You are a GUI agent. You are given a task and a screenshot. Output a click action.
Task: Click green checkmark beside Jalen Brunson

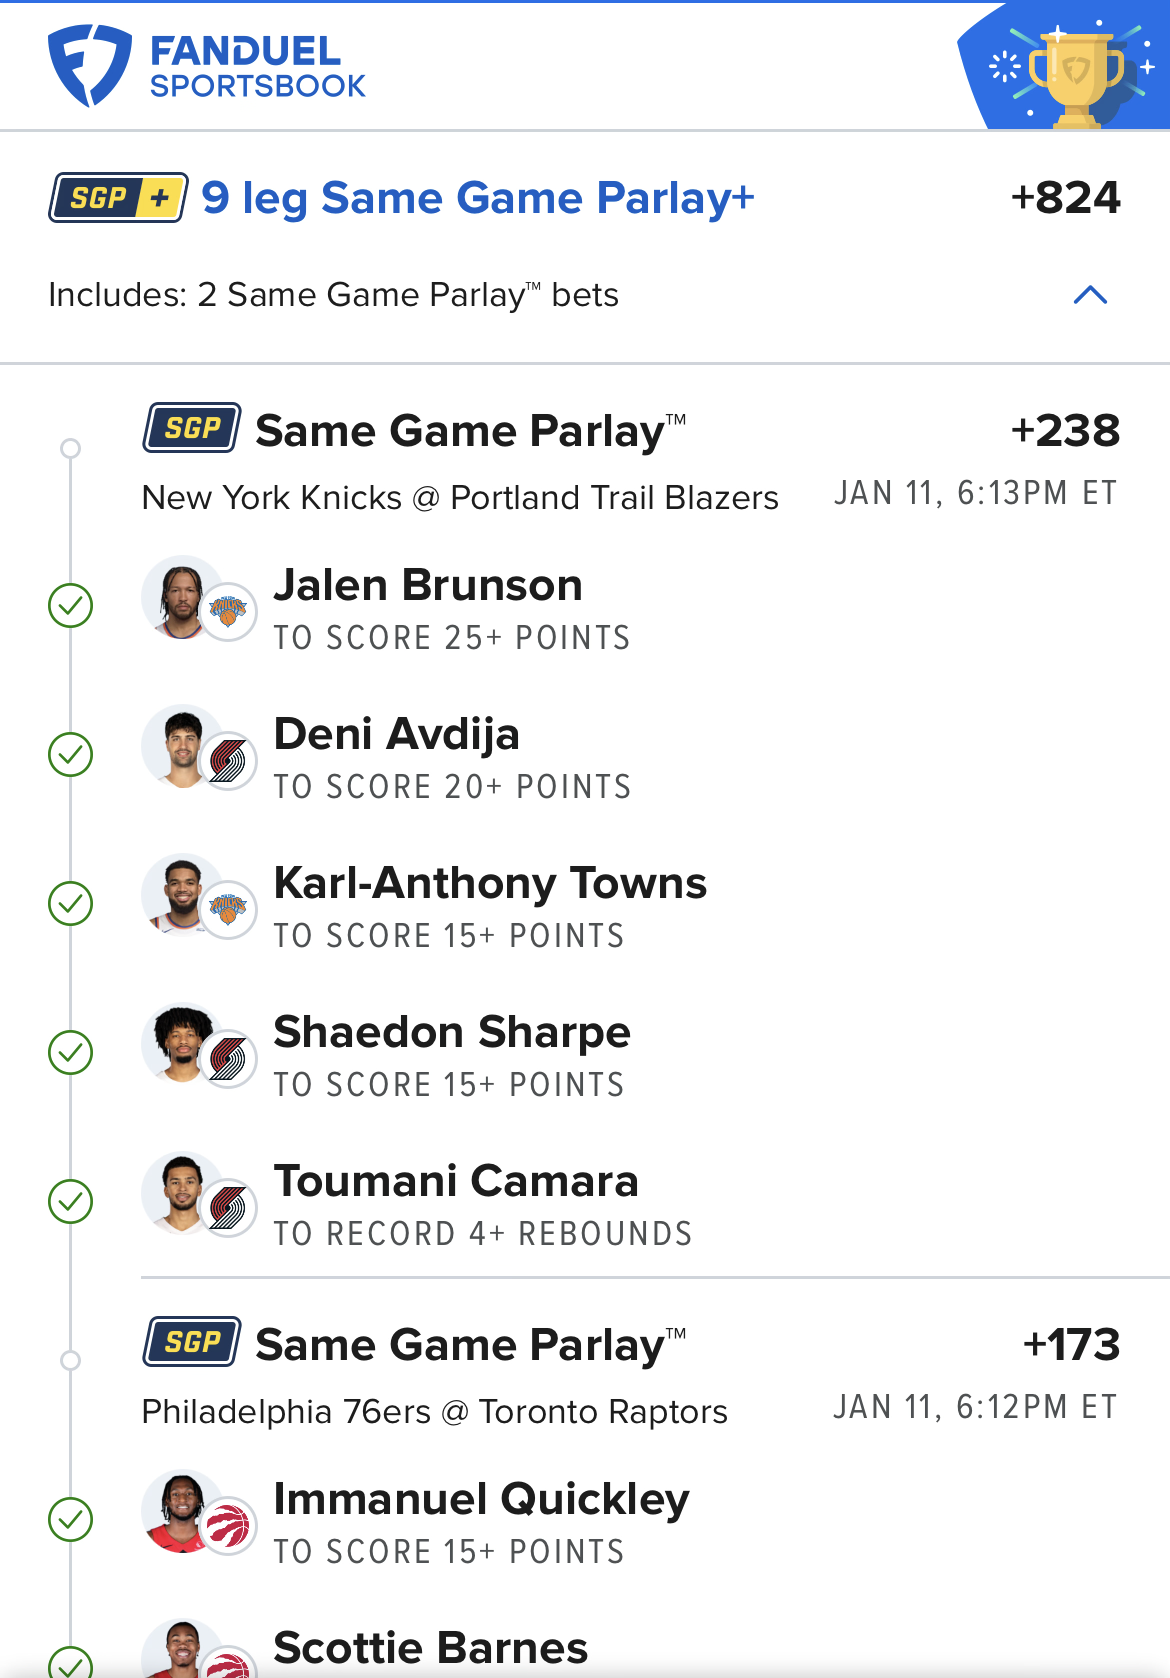[71, 606]
